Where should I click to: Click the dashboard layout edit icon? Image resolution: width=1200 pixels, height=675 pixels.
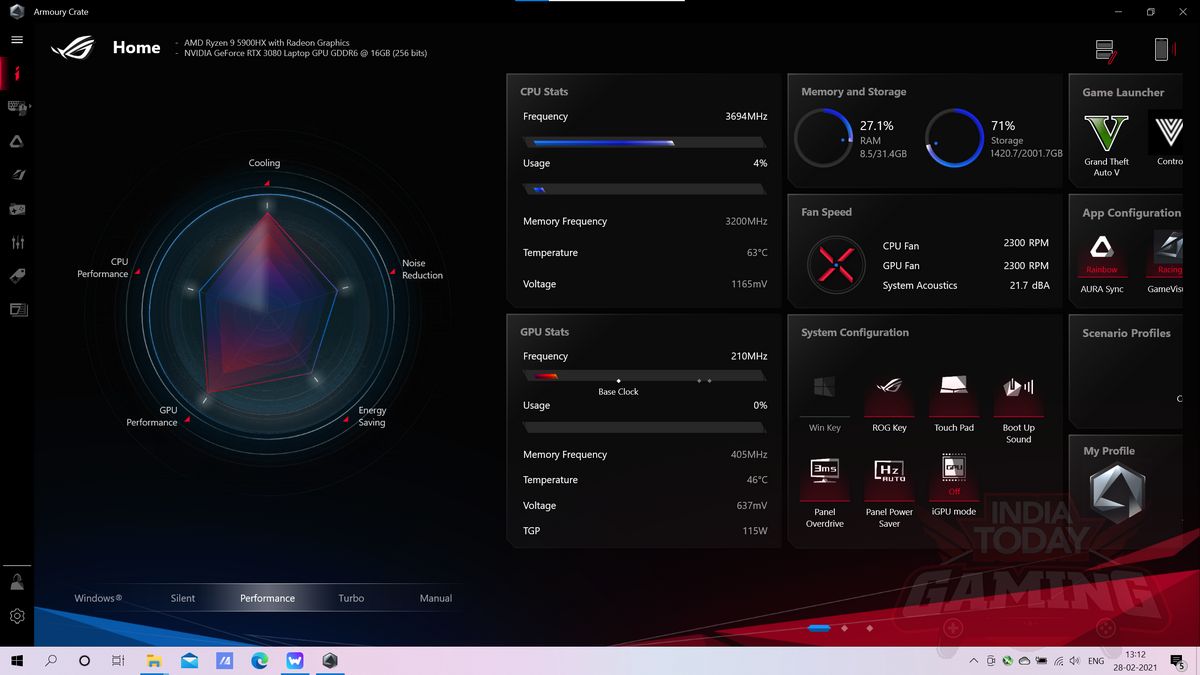[x=1106, y=51]
